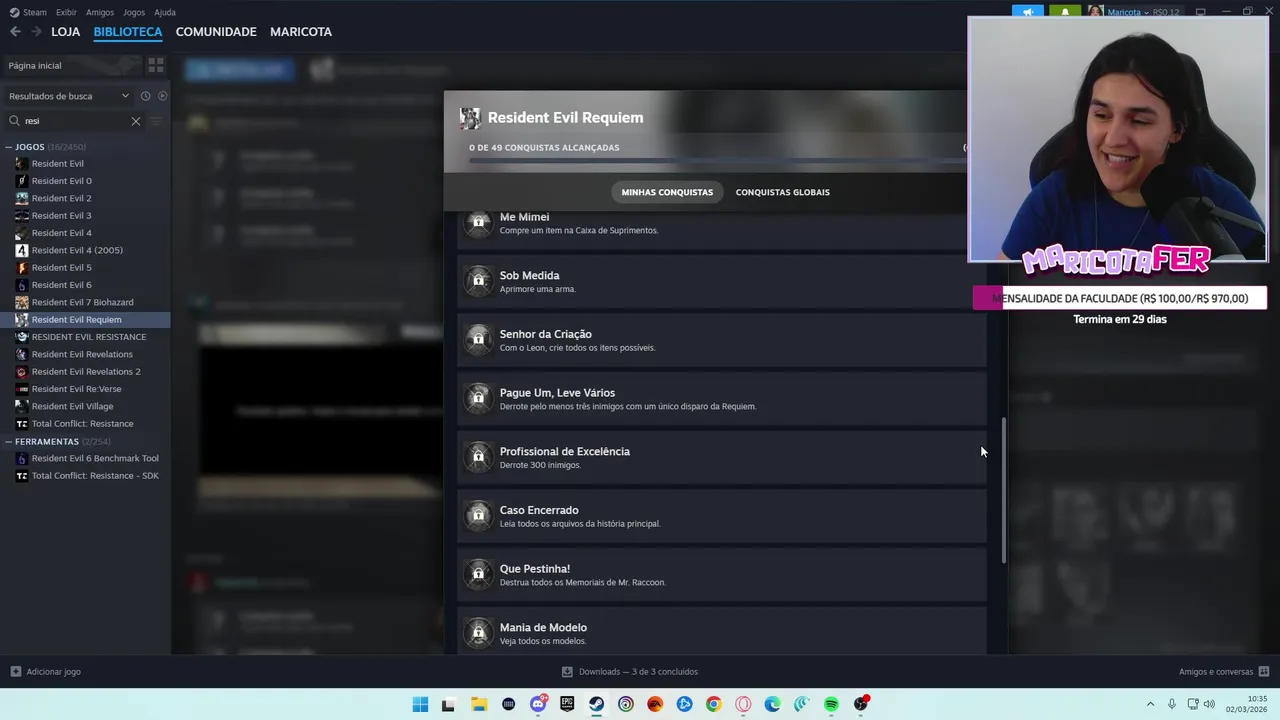1280x720 pixels.
Task: Click the locked icon of 'Sob Medida' achievement
Action: point(479,280)
